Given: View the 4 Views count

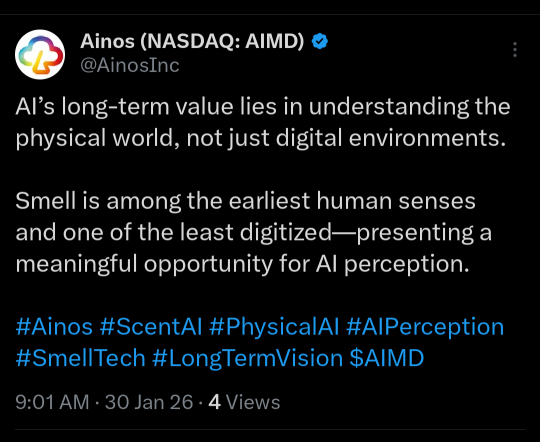Looking at the screenshot, I should (x=244, y=402).
